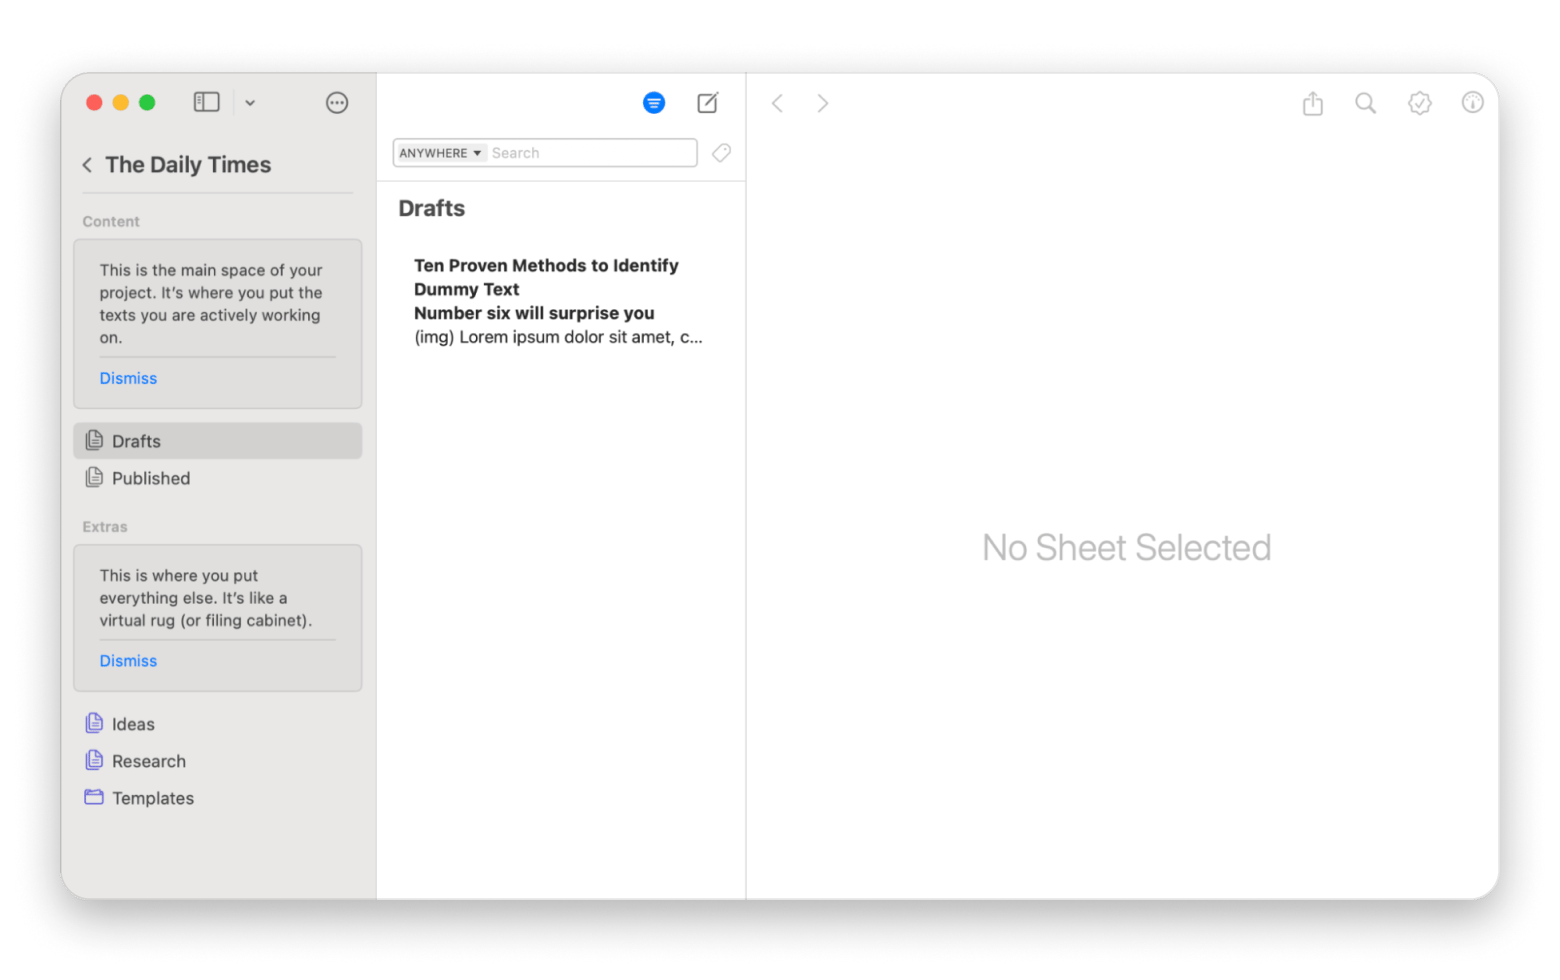Image resolution: width=1560 pixels, height=980 pixels.
Task: Navigate forward with right arrow in editor
Action: click(822, 104)
